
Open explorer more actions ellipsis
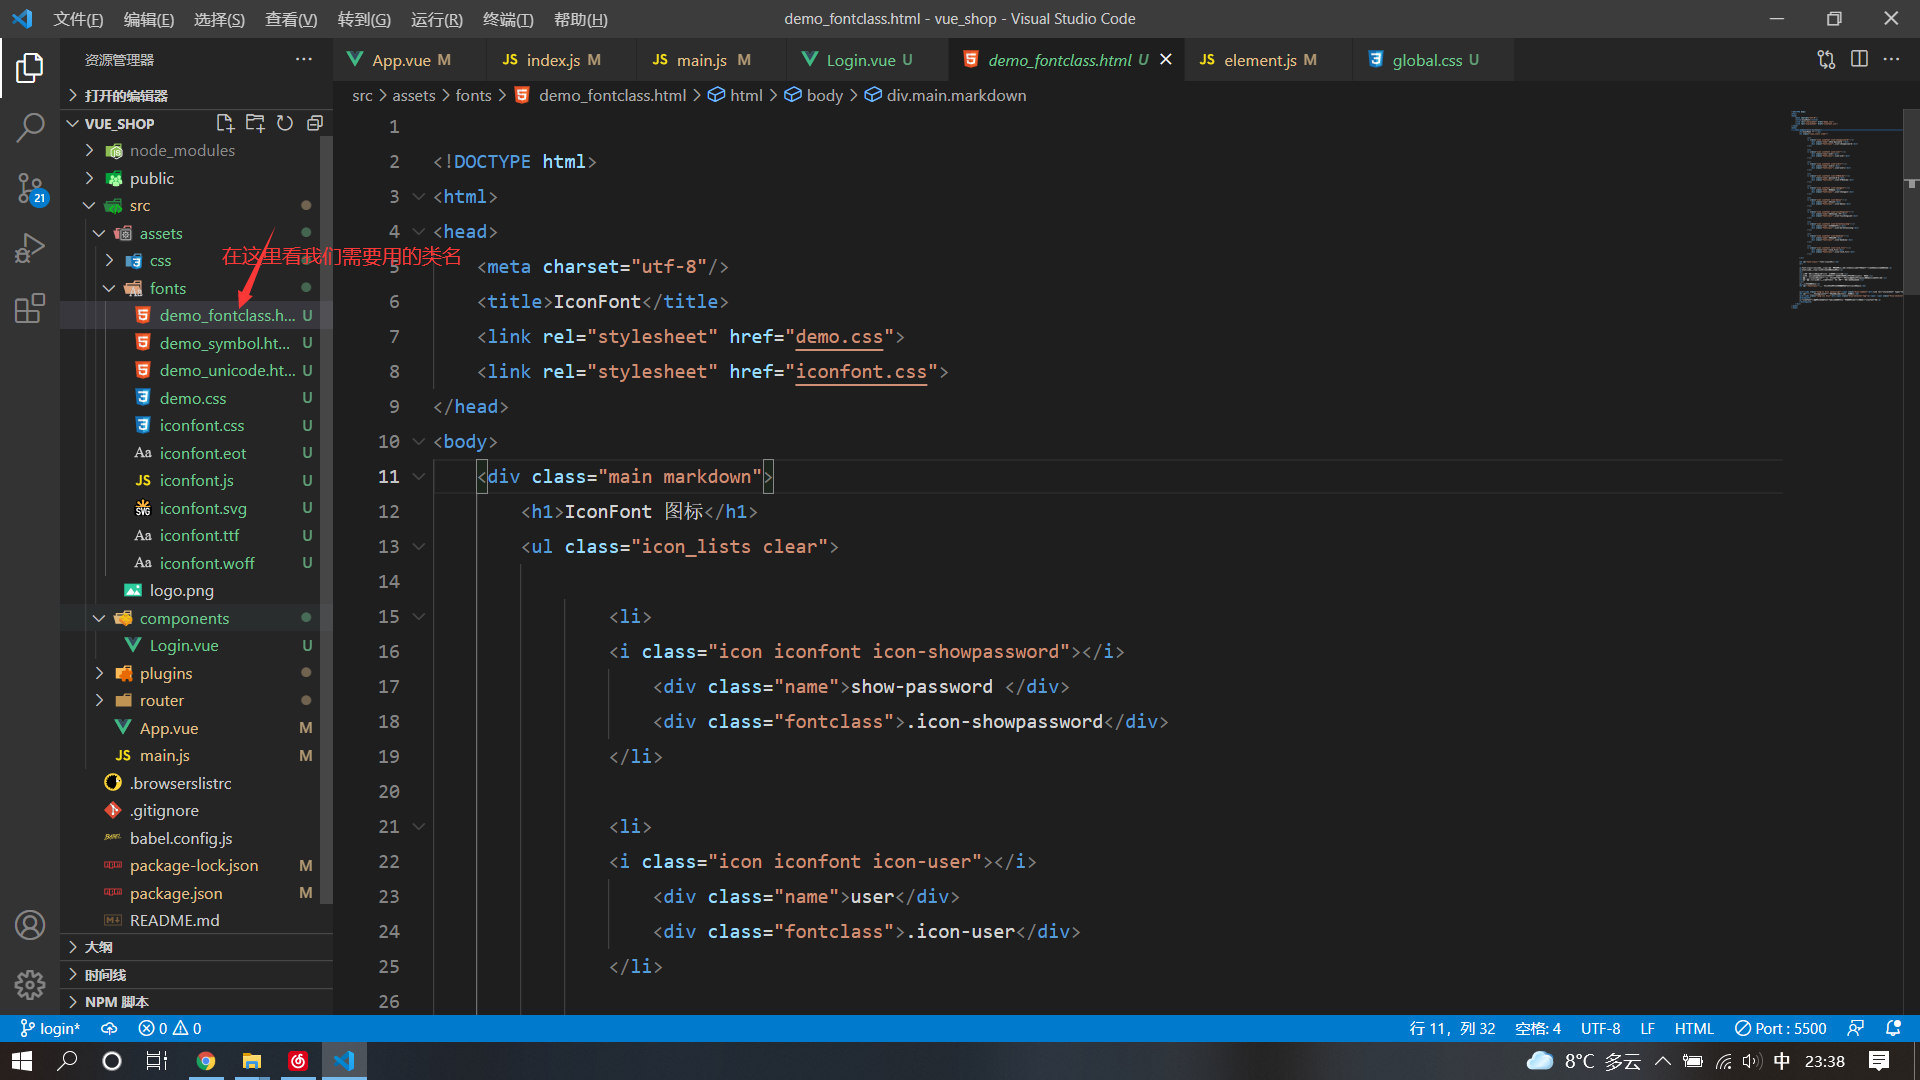[x=304, y=60]
